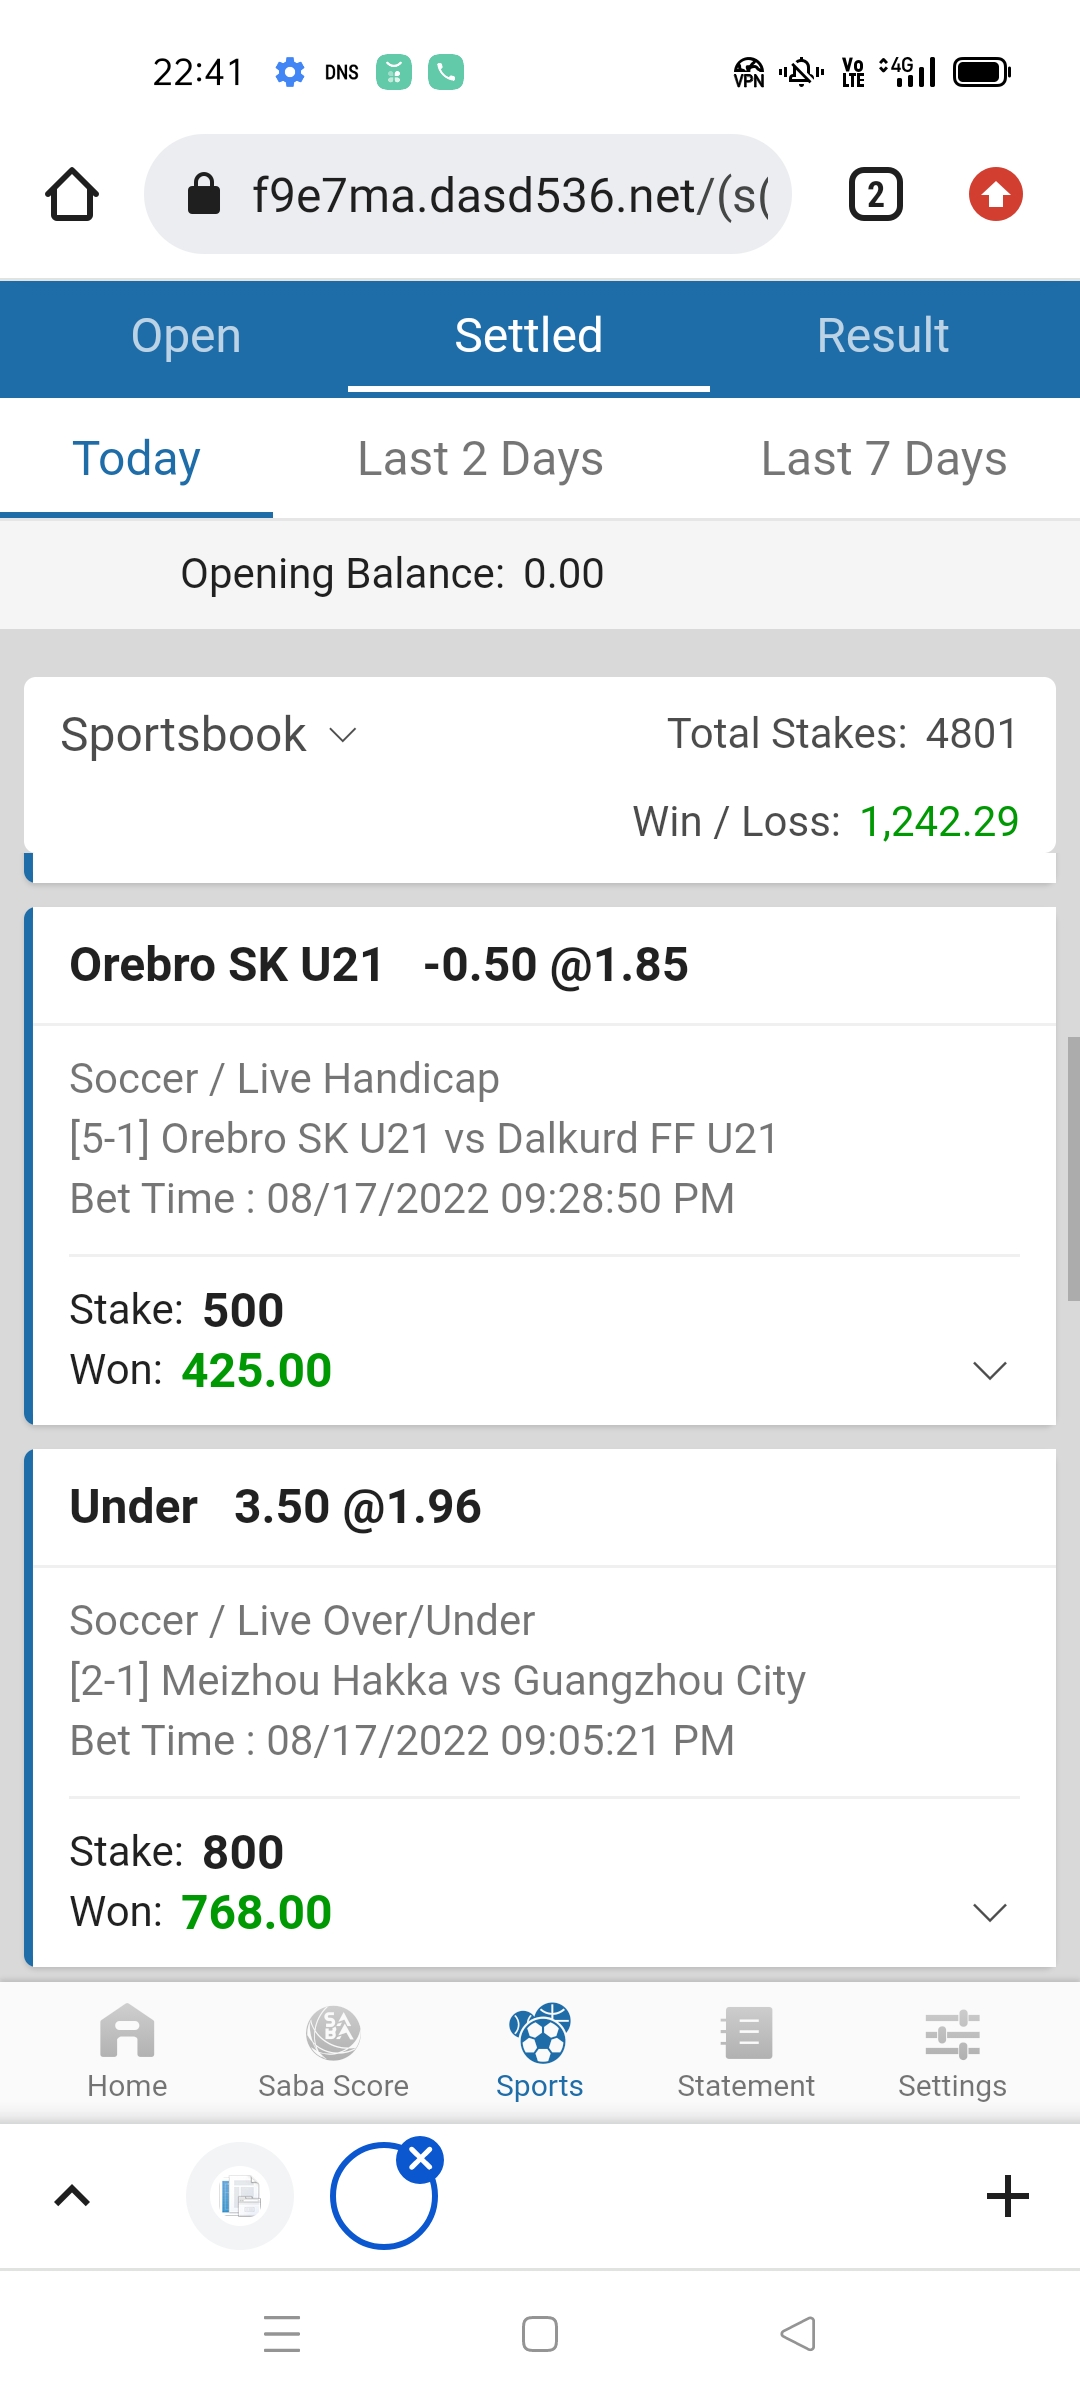
Task: Tap the address bar URL field
Action: [468, 194]
